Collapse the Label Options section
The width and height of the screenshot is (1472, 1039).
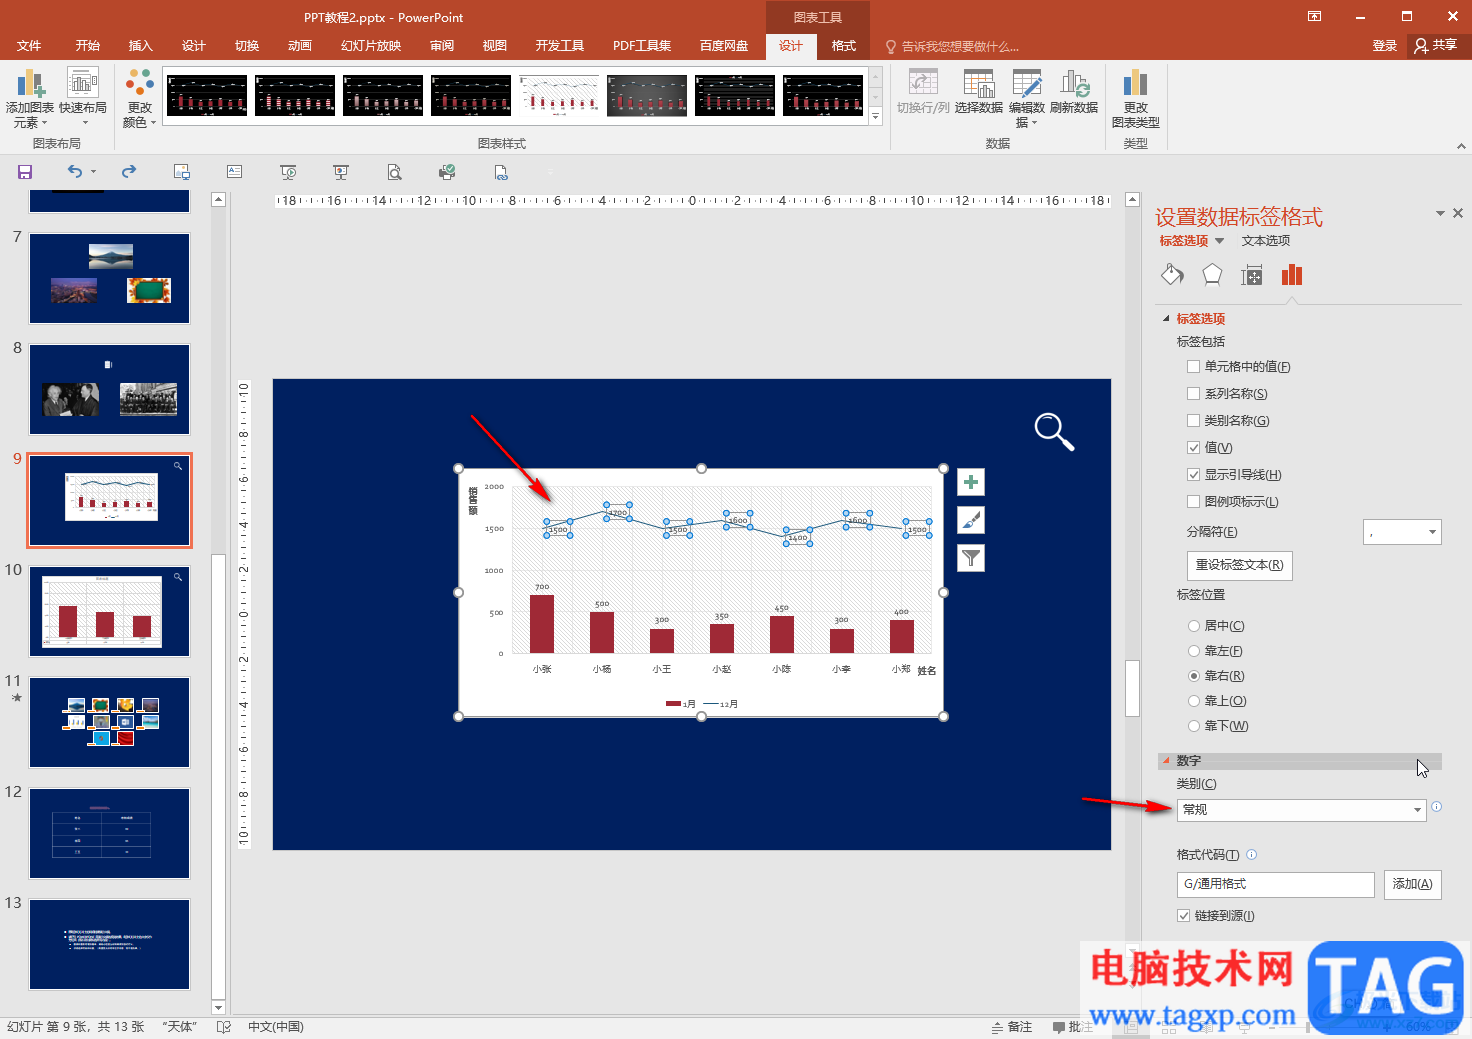[1166, 319]
